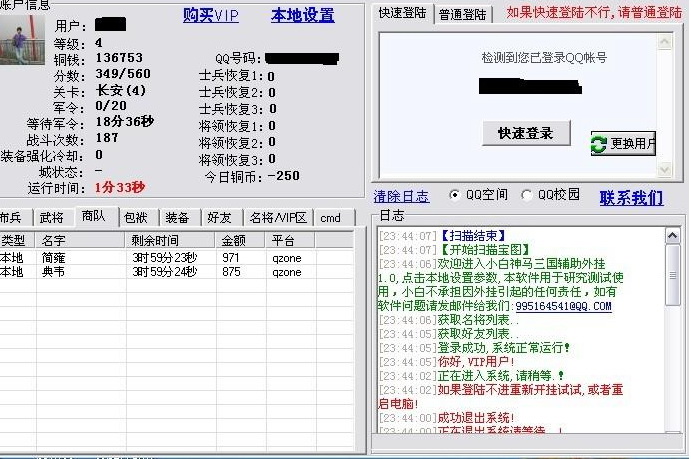Switch to the 布兵 tab
691x459 pixels.
click(13, 218)
